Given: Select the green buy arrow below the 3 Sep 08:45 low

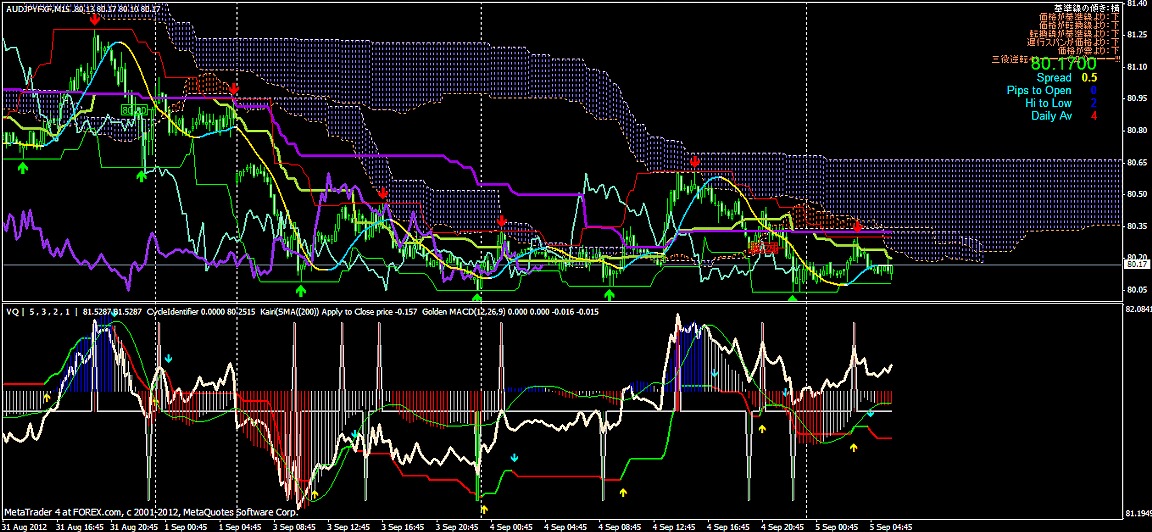Looking at the screenshot, I should pos(301,290).
